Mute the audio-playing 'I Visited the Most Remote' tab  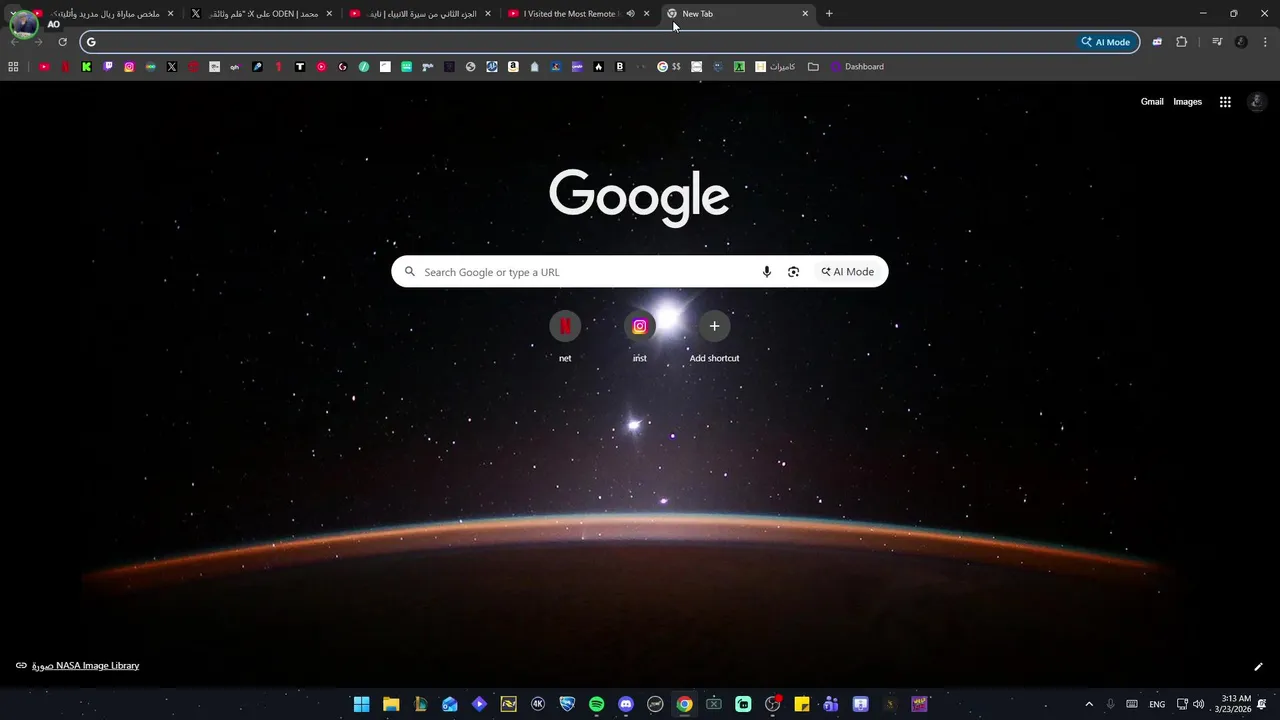coord(630,14)
